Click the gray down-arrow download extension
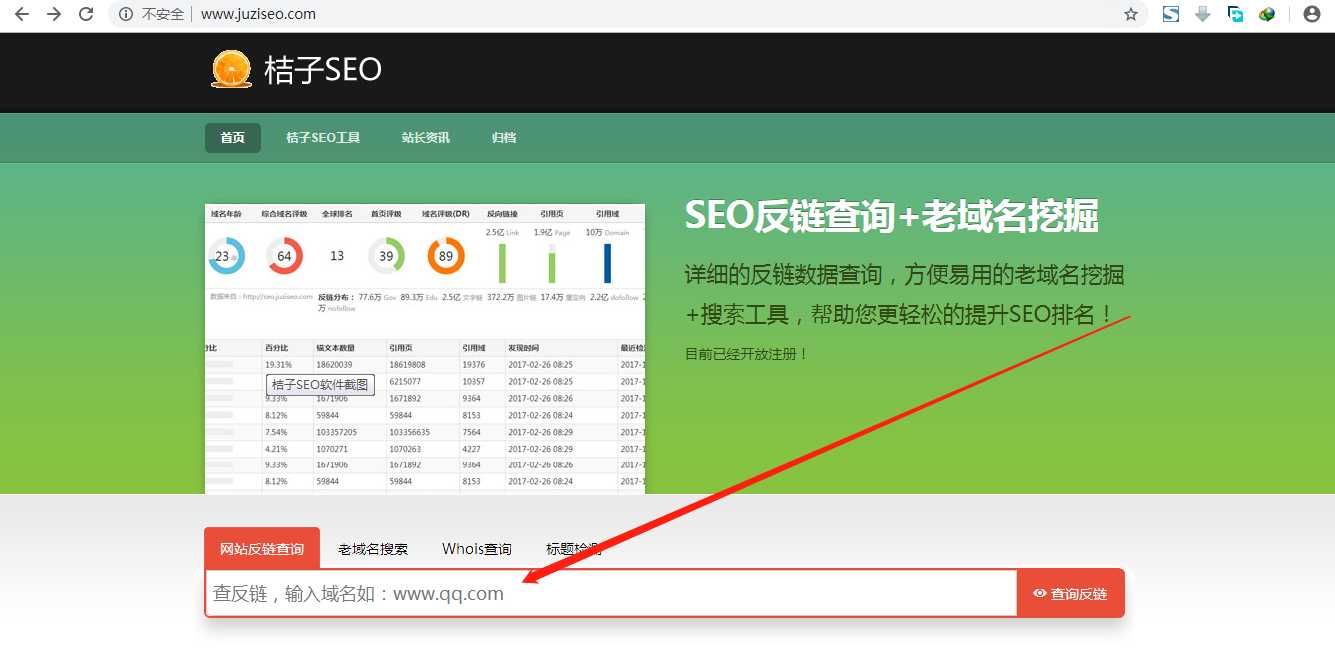 (1203, 14)
